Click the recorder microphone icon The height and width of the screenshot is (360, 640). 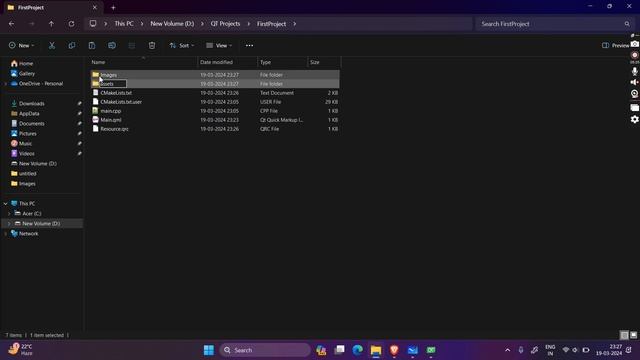[x=635, y=71]
